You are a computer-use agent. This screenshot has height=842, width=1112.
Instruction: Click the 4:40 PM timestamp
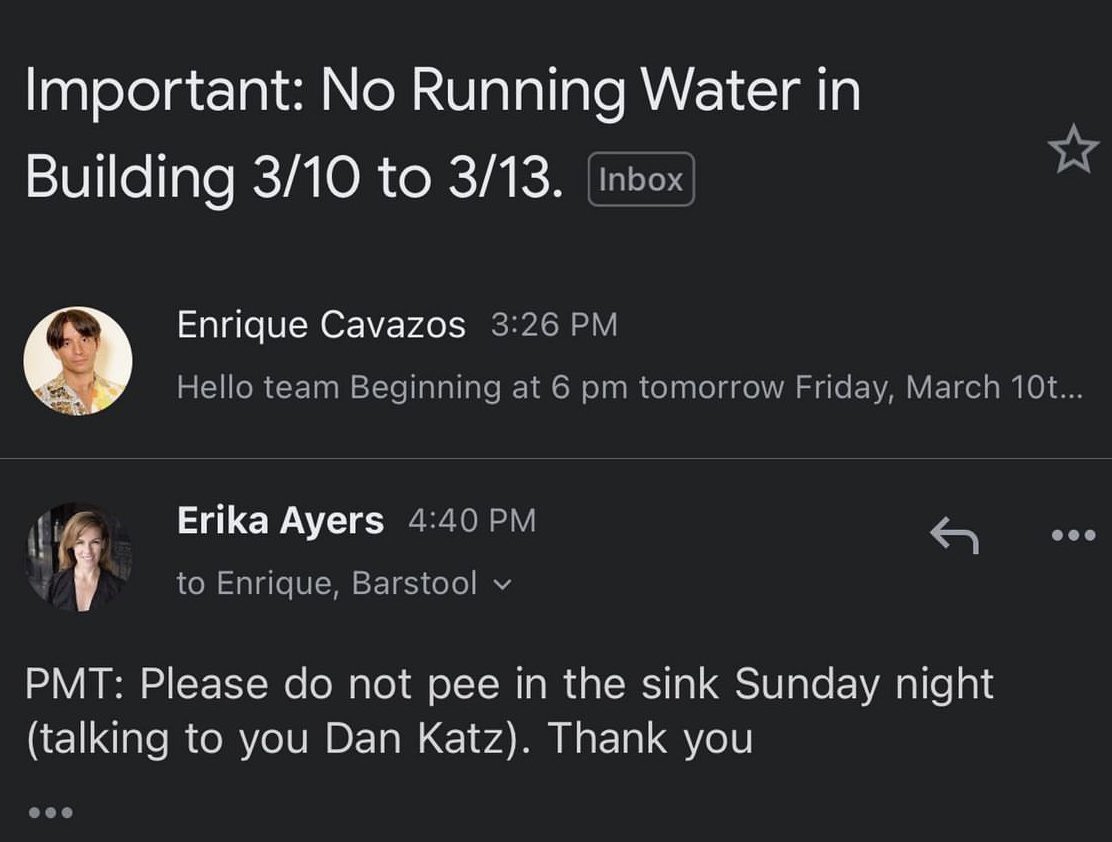[472, 521]
